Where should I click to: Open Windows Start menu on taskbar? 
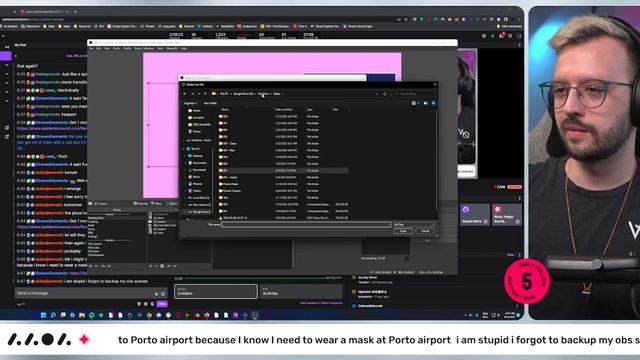[43, 315]
